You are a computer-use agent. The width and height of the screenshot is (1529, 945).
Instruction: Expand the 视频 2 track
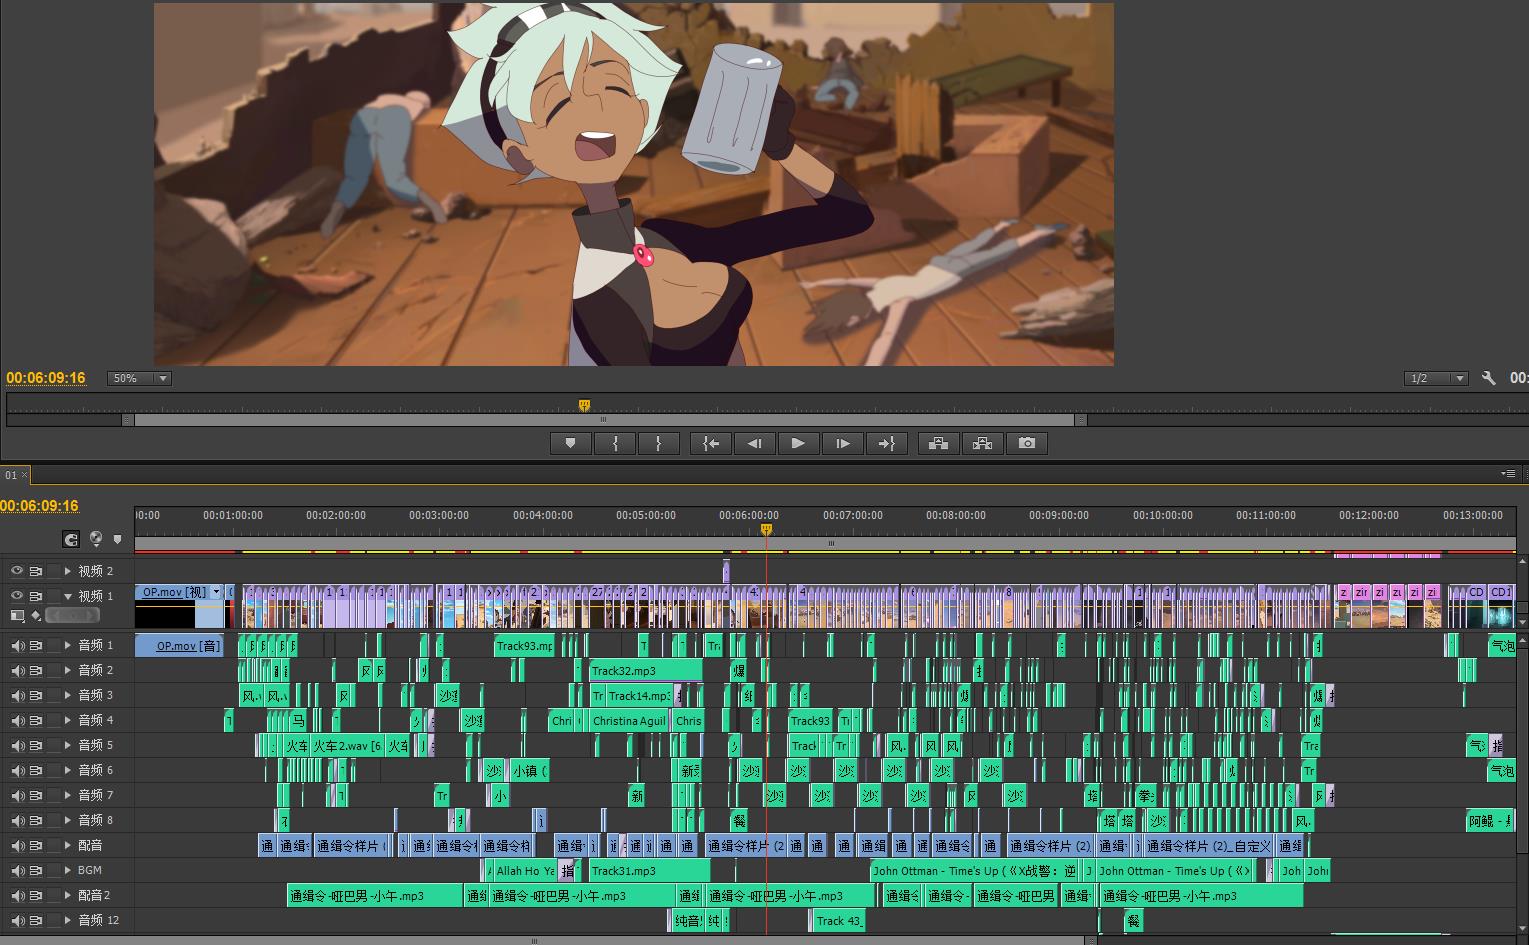tap(68, 571)
